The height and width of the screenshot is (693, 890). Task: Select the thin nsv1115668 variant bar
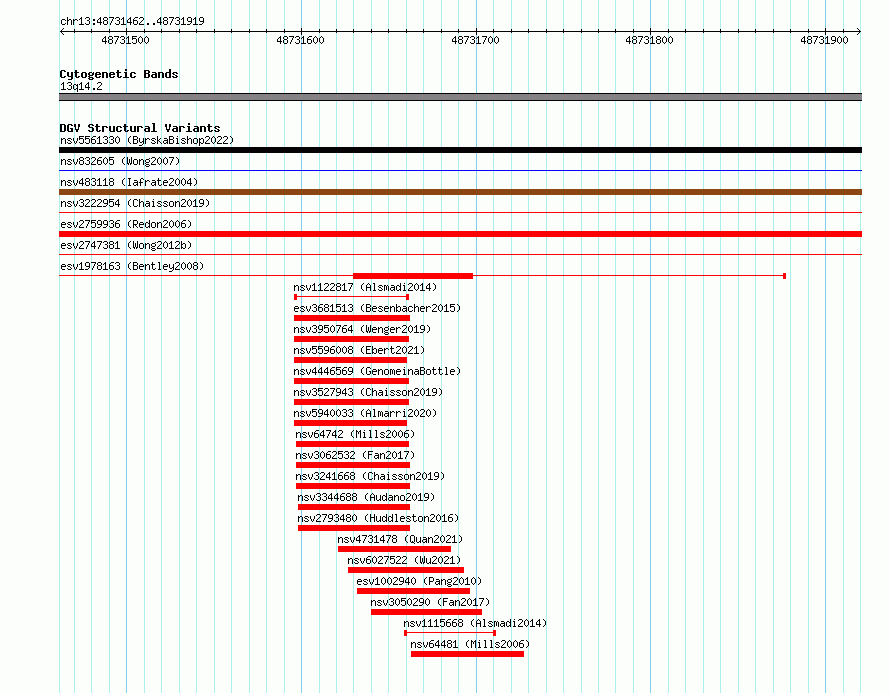(x=450, y=633)
